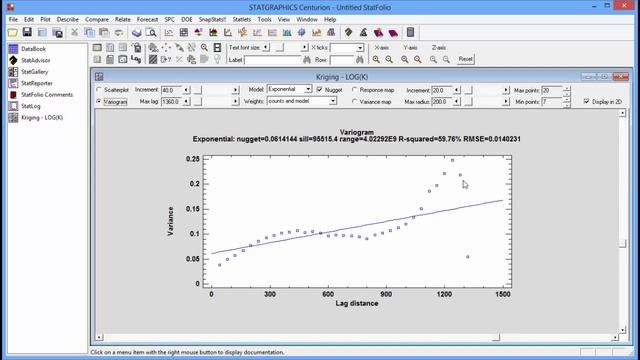The height and width of the screenshot is (360, 640).
Task: Click the Copy icon in main toolbar
Action: click(x=89, y=33)
